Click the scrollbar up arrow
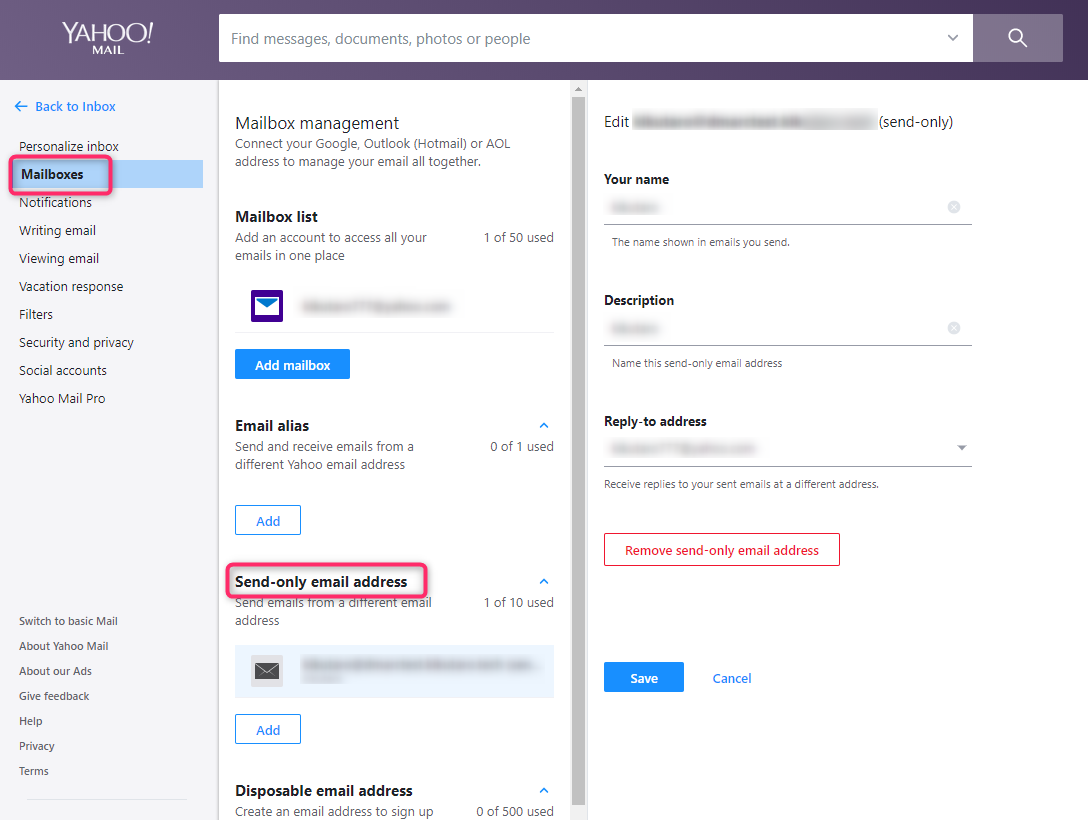This screenshot has width=1088, height=820. (579, 89)
